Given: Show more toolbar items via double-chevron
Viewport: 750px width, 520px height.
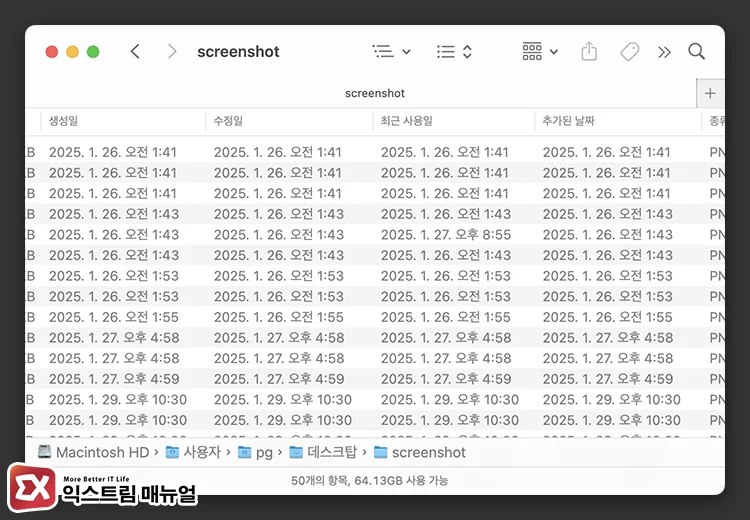Looking at the screenshot, I should click(x=664, y=52).
